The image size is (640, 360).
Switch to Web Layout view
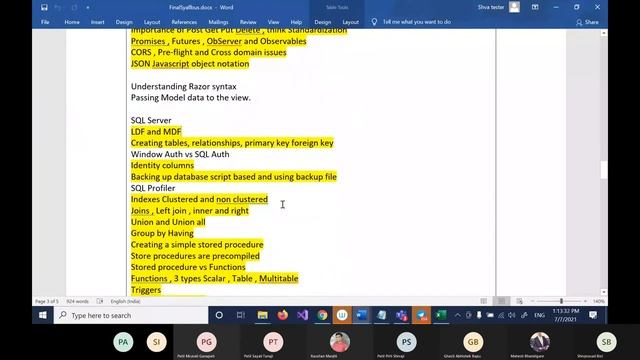pyautogui.click(x=520, y=301)
